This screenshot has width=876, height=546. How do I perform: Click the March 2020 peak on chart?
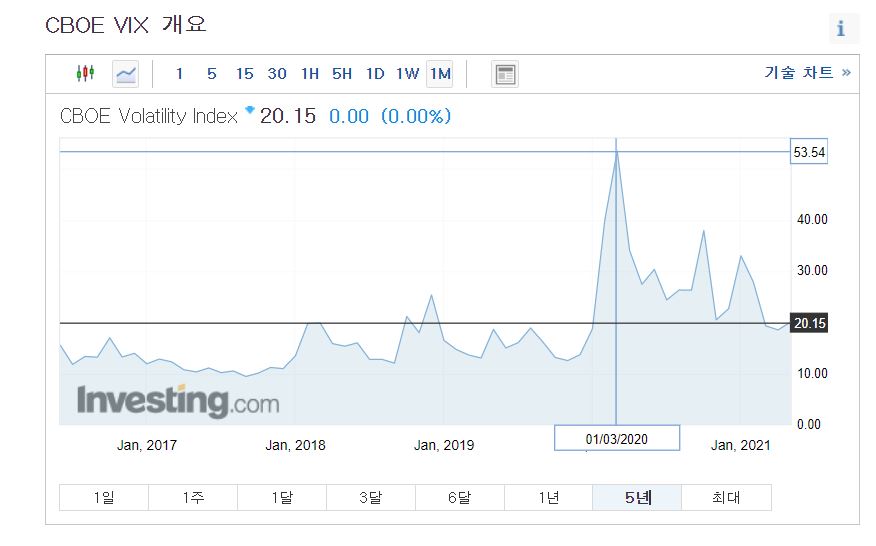616,151
